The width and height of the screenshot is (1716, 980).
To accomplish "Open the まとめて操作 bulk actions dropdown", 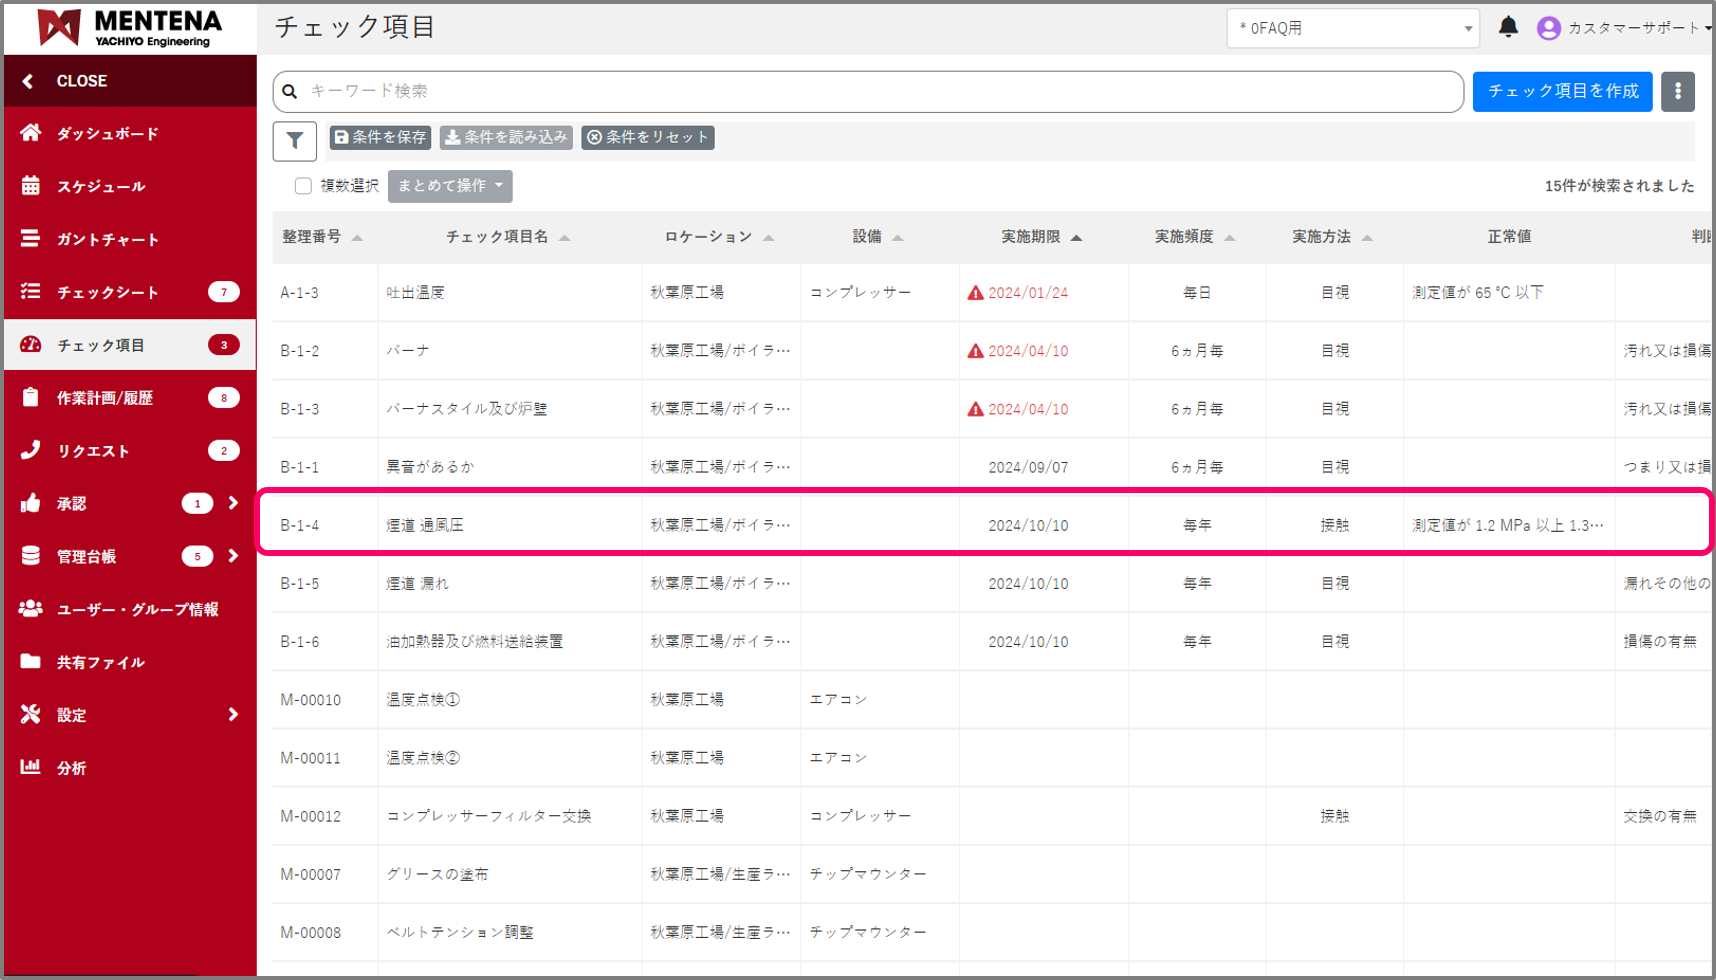I will click(x=450, y=186).
